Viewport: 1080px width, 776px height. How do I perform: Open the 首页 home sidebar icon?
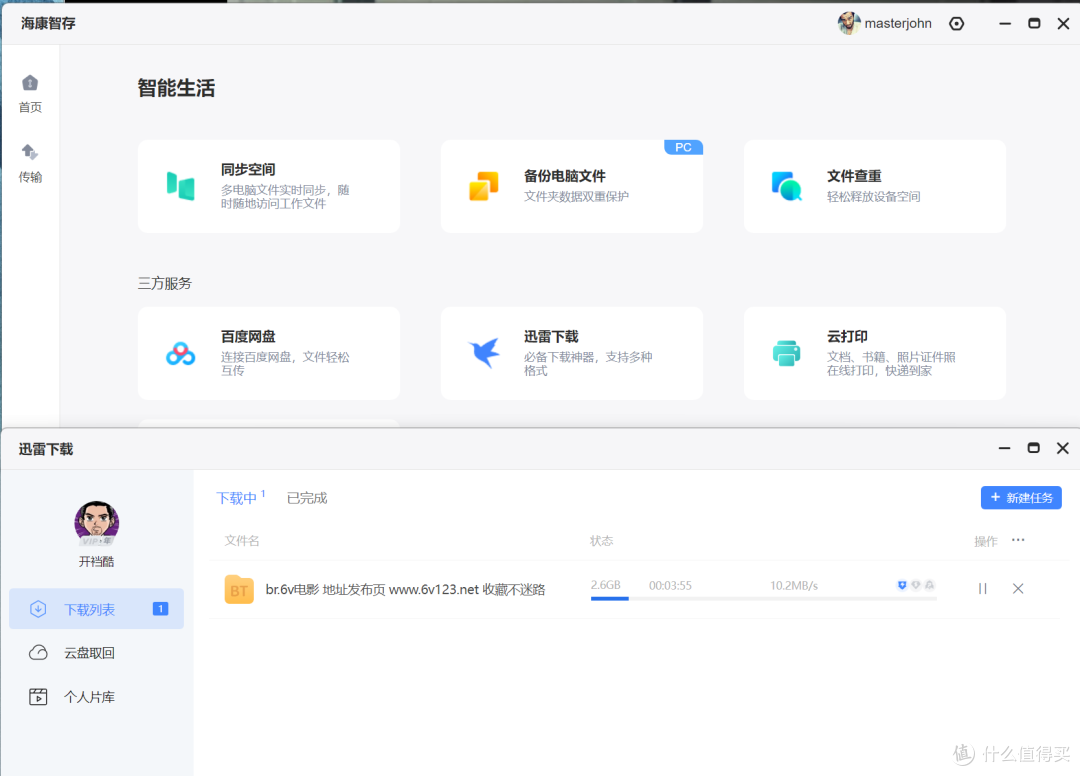pos(30,83)
